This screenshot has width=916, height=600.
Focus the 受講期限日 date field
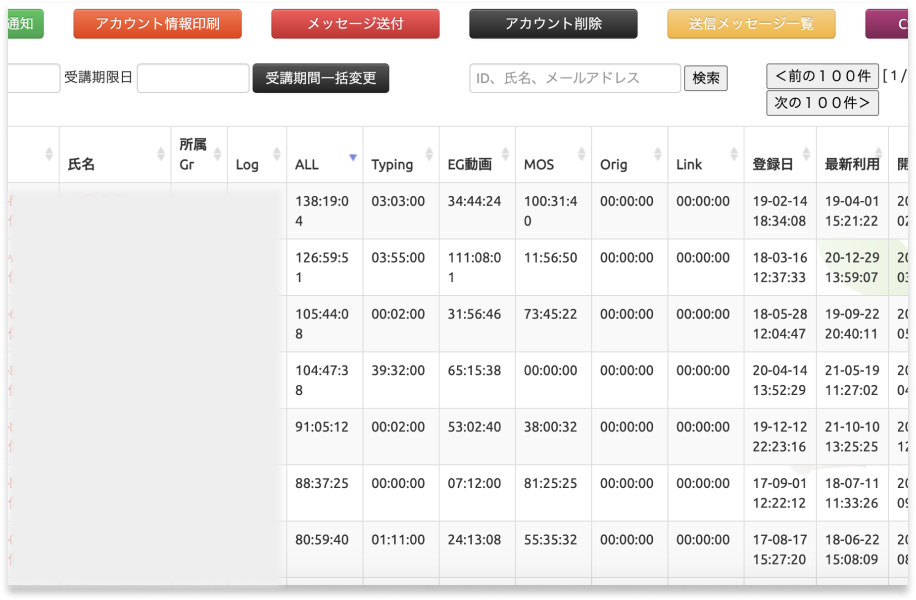(x=193, y=78)
